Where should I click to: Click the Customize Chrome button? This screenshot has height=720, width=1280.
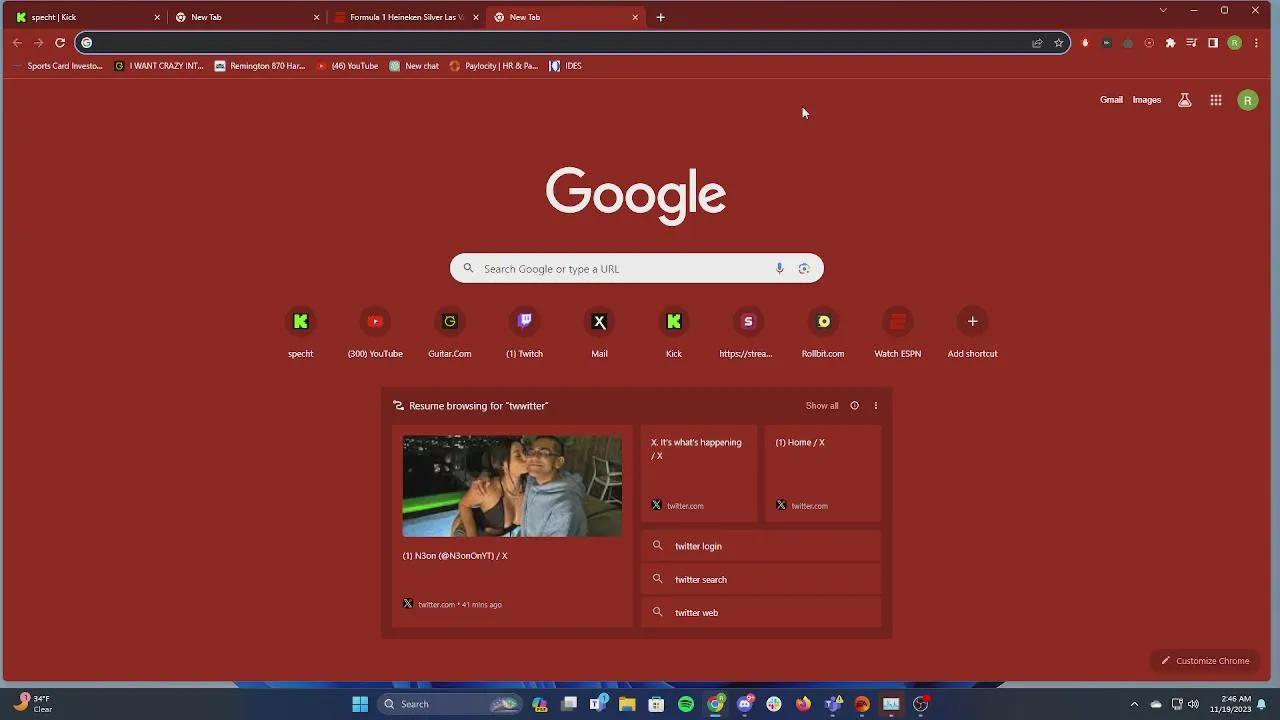(x=1205, y=661)
